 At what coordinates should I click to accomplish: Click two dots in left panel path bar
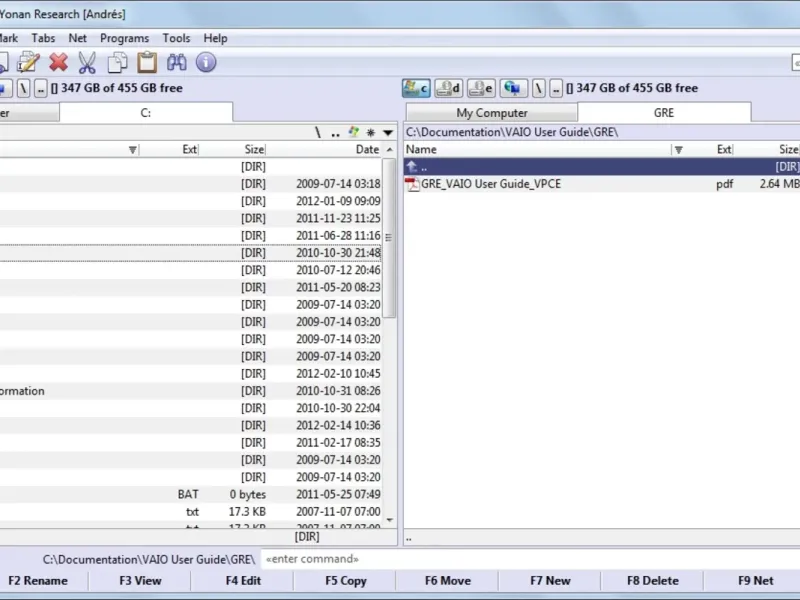tap(335, 134)
